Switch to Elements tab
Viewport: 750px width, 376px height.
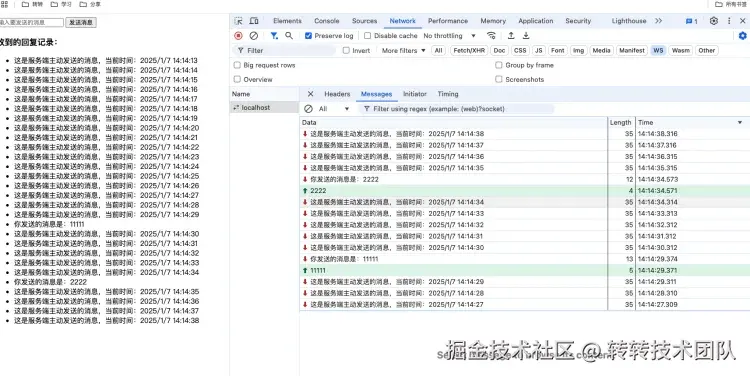[x=287, y=21]
